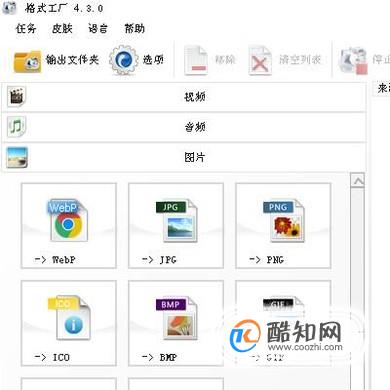390x390 pixels.
Task: Click the '-> PNG' caption text
Action: pyautogui.click(x=266, y=259)
